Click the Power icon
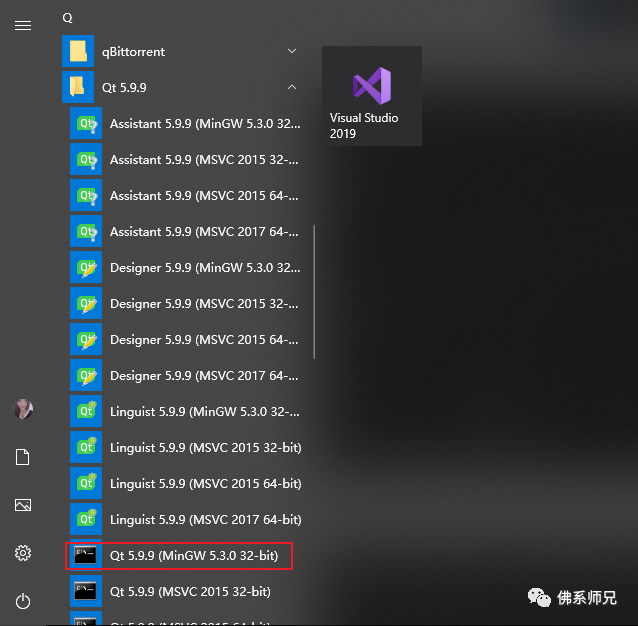The image size is (638, 626). [x=23, y=601]
